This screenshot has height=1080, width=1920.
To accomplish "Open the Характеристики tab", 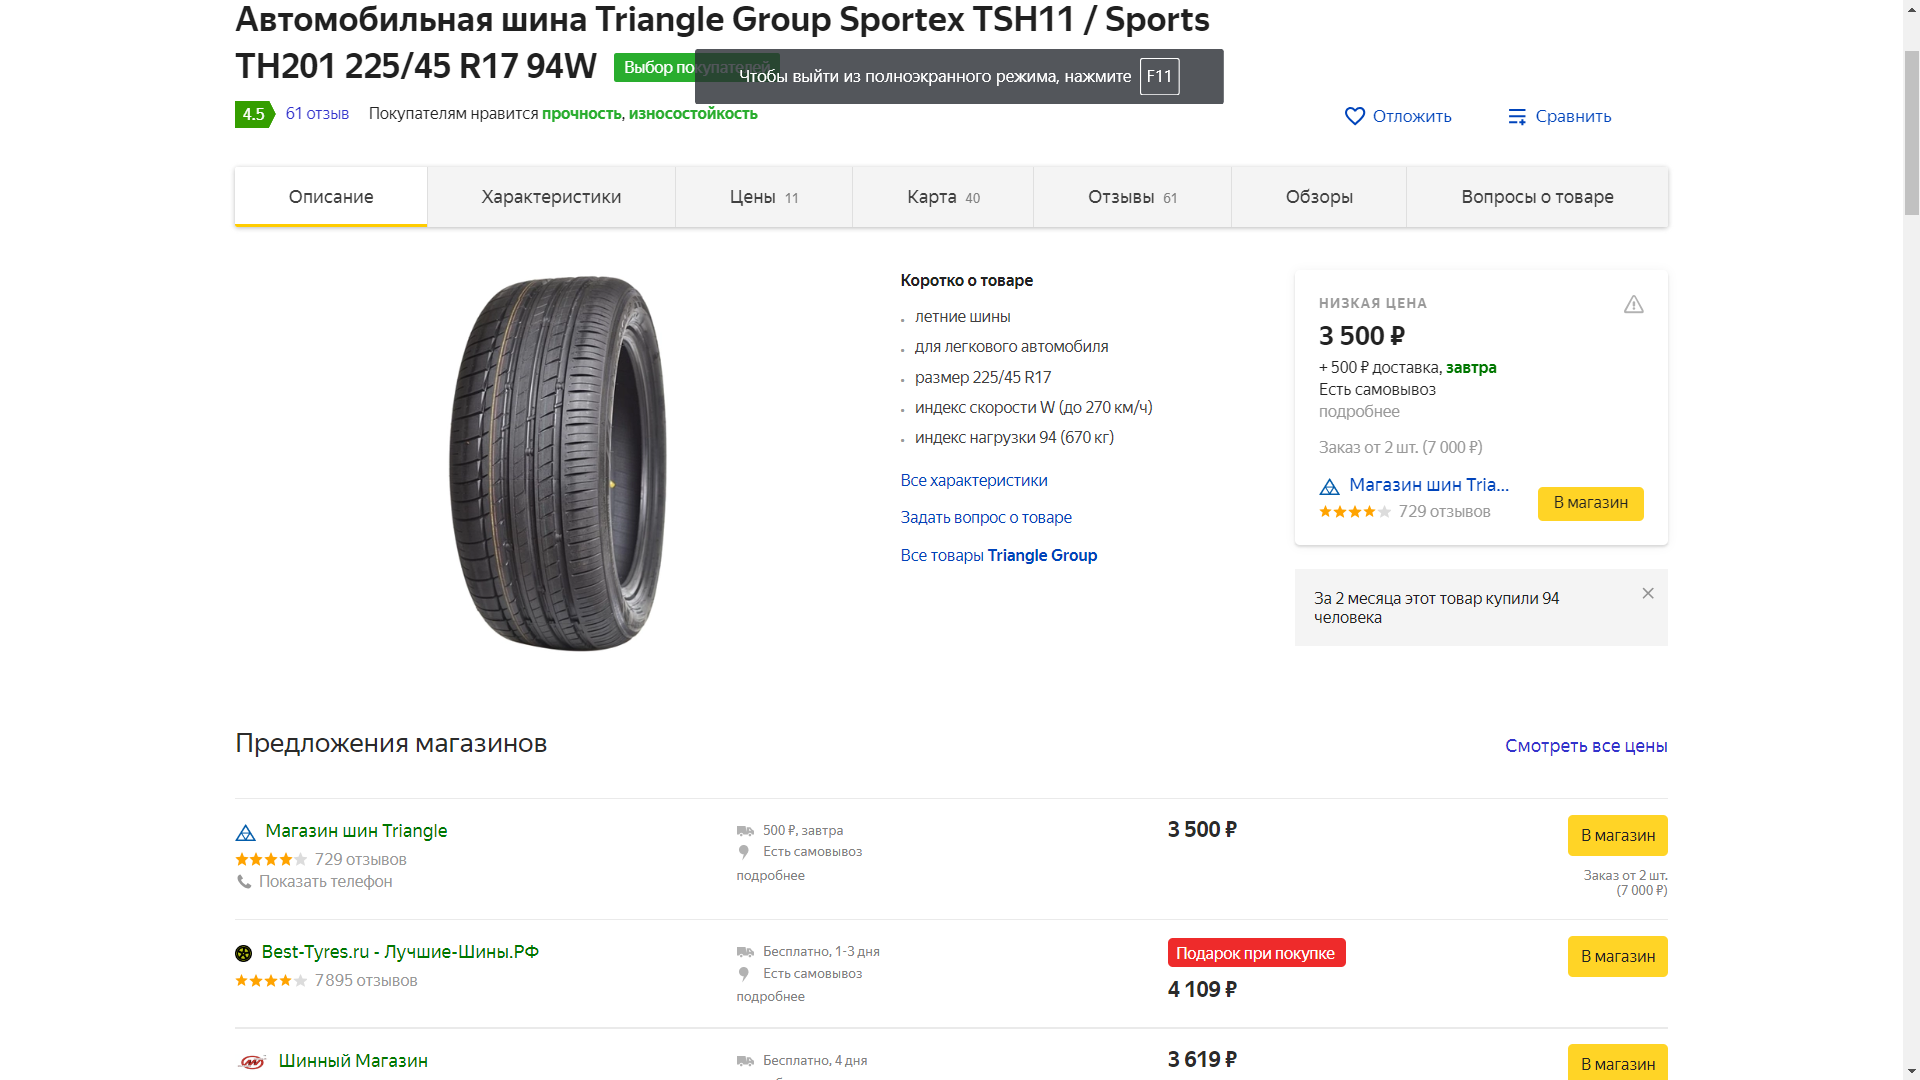I will coord(551,197).
